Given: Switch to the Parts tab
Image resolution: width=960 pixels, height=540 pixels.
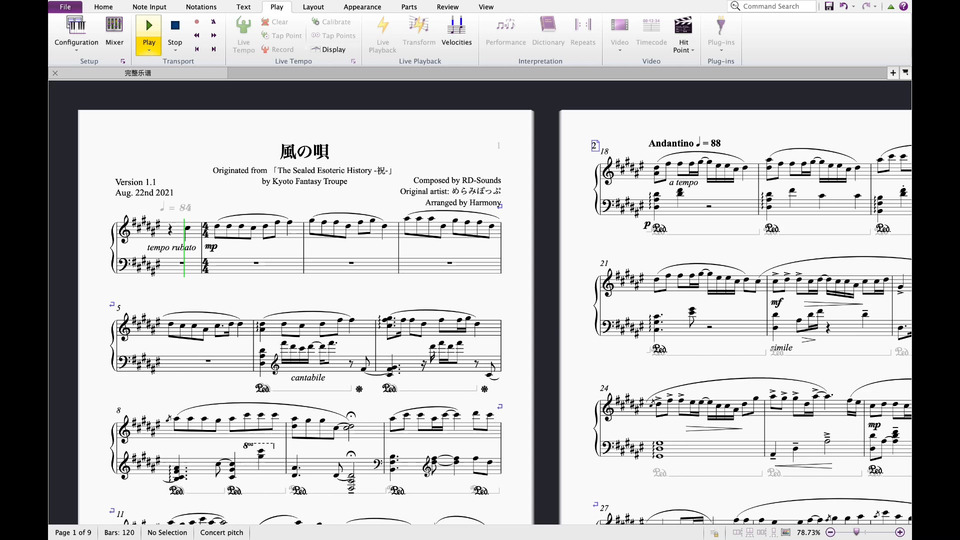Looking at the screenshot, I should tap(409, 7).
